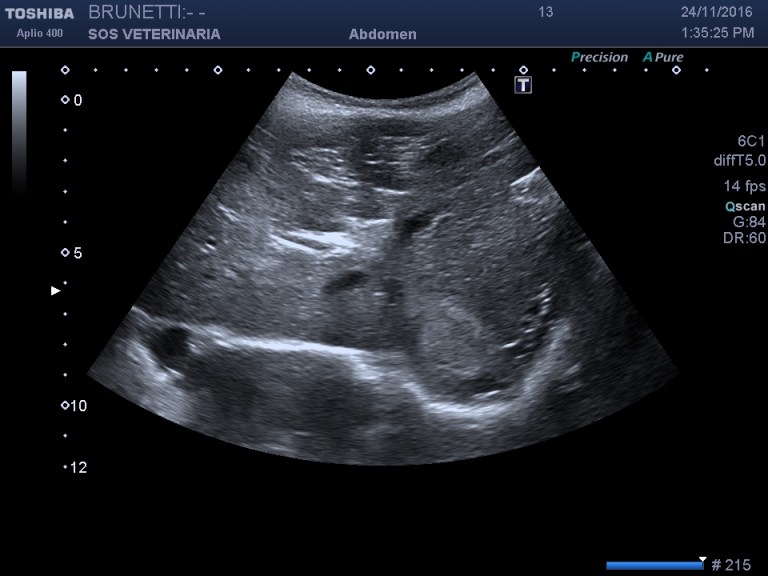This screenshot has width=768, height=576.
Task: Click the depth 12 scale marker
Action: (x=76, y=467)
